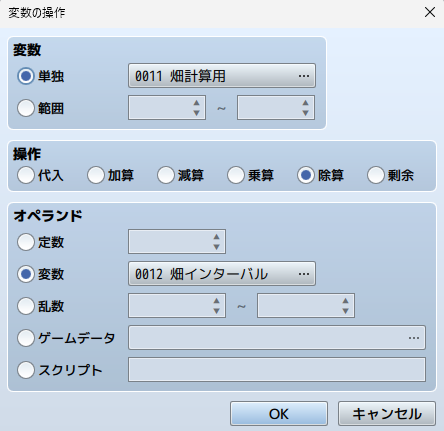Click the 乱数 minimum value field
The width and height of the screenshot is (444, 431).
pos(177,306)
